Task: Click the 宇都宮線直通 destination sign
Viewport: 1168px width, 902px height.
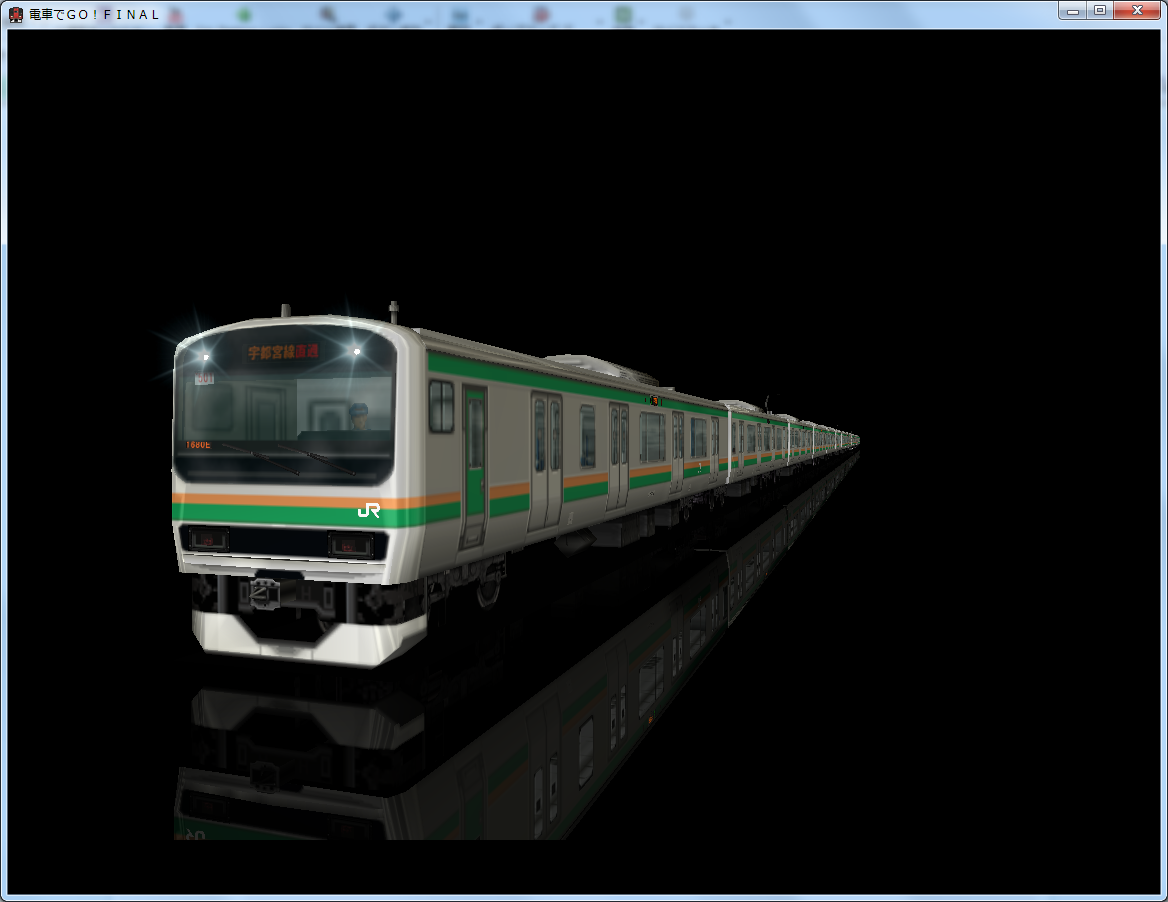Action: point(283,352)
